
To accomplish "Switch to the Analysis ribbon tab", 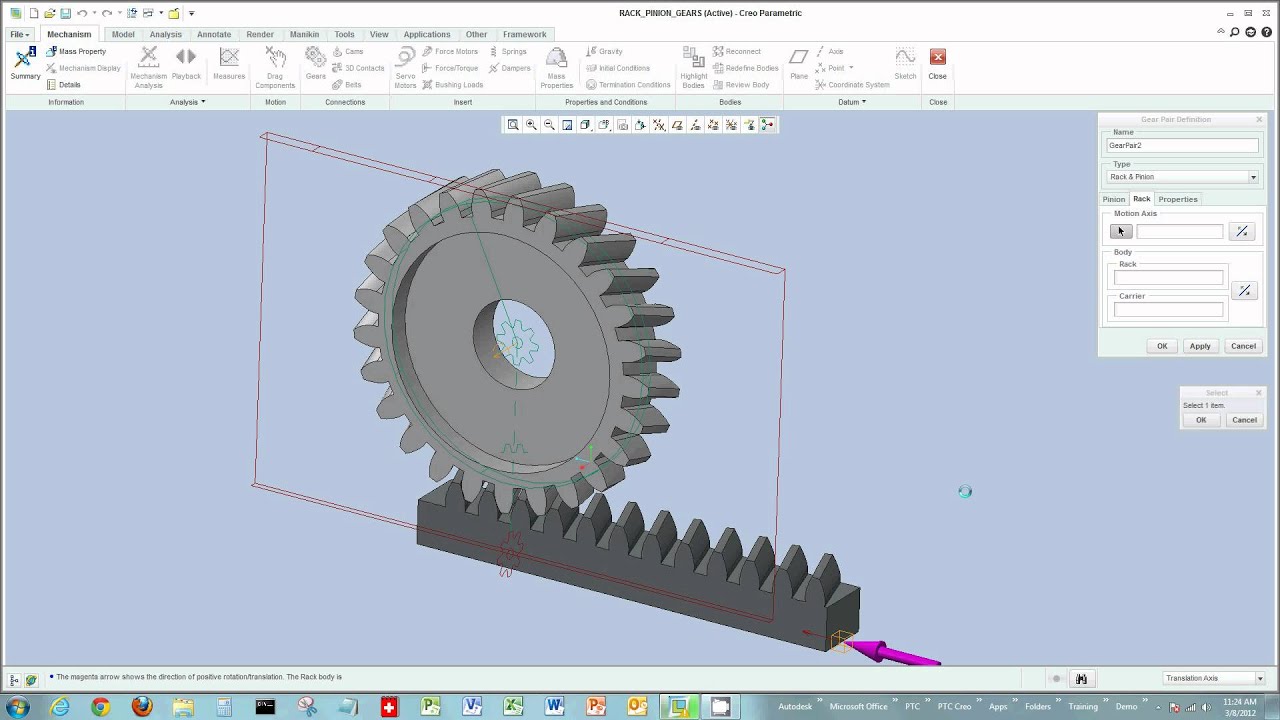I will pos(166,34).
